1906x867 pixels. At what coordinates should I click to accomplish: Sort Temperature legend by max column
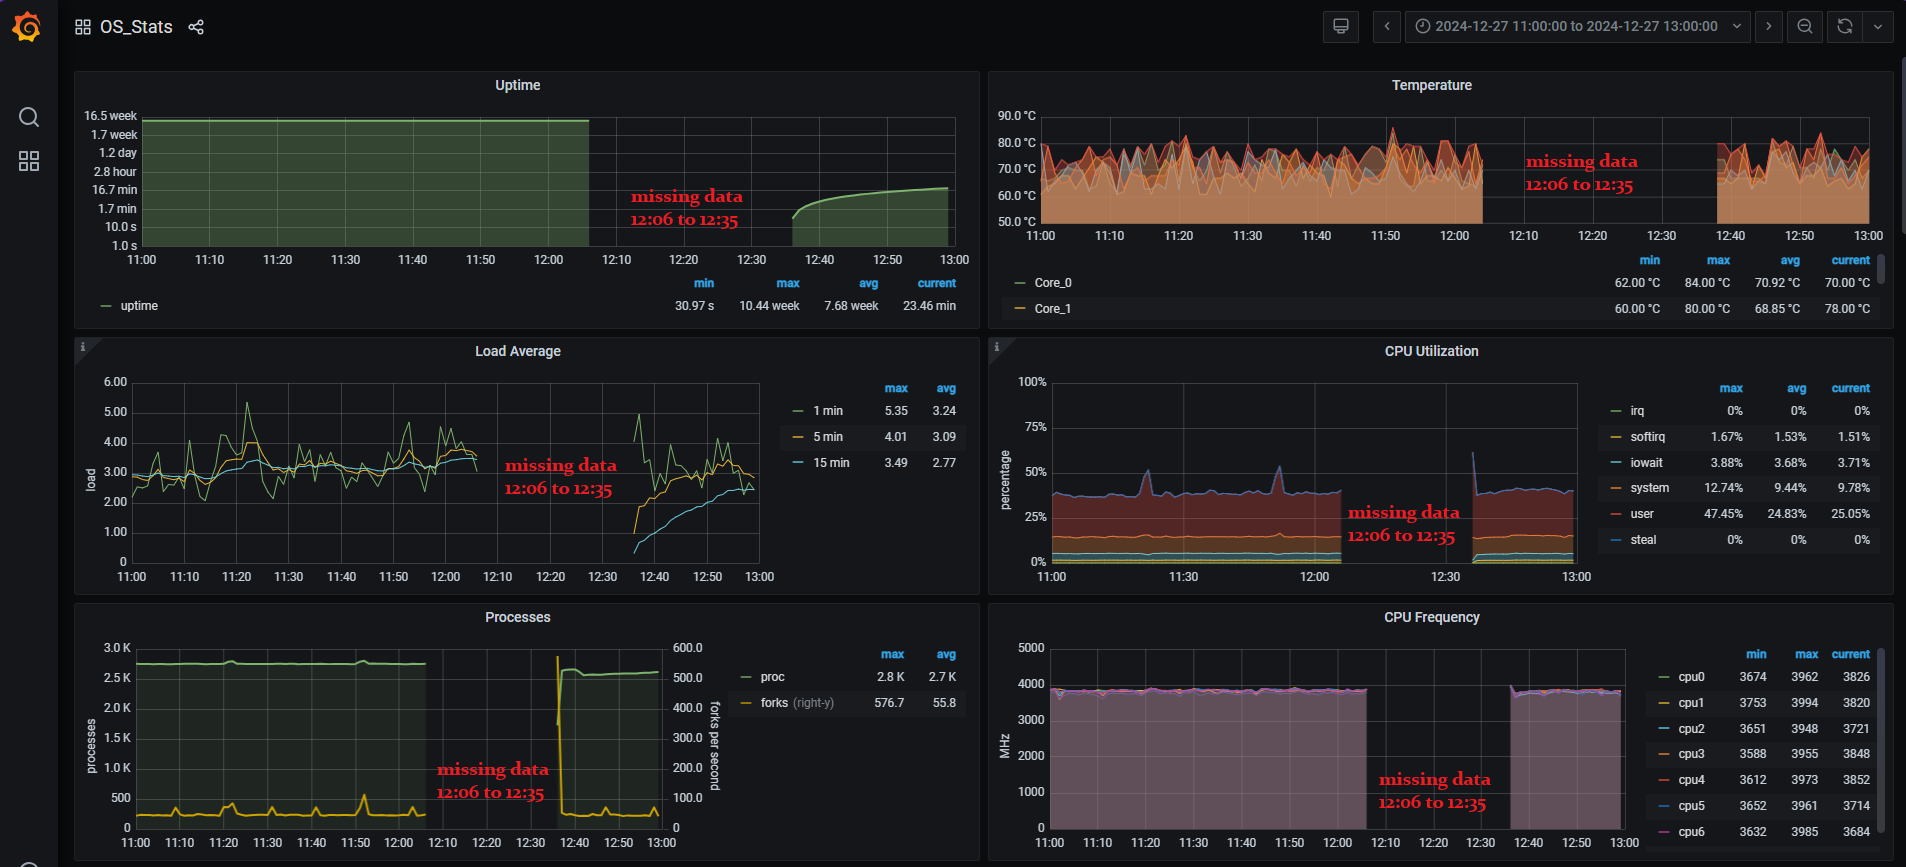(1718, 260)
